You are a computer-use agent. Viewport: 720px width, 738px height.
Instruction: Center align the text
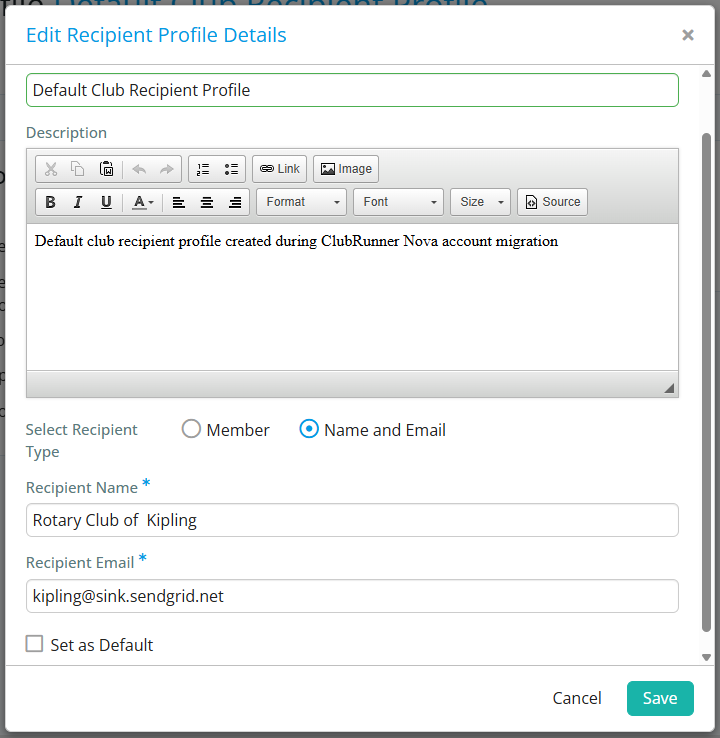207,202
